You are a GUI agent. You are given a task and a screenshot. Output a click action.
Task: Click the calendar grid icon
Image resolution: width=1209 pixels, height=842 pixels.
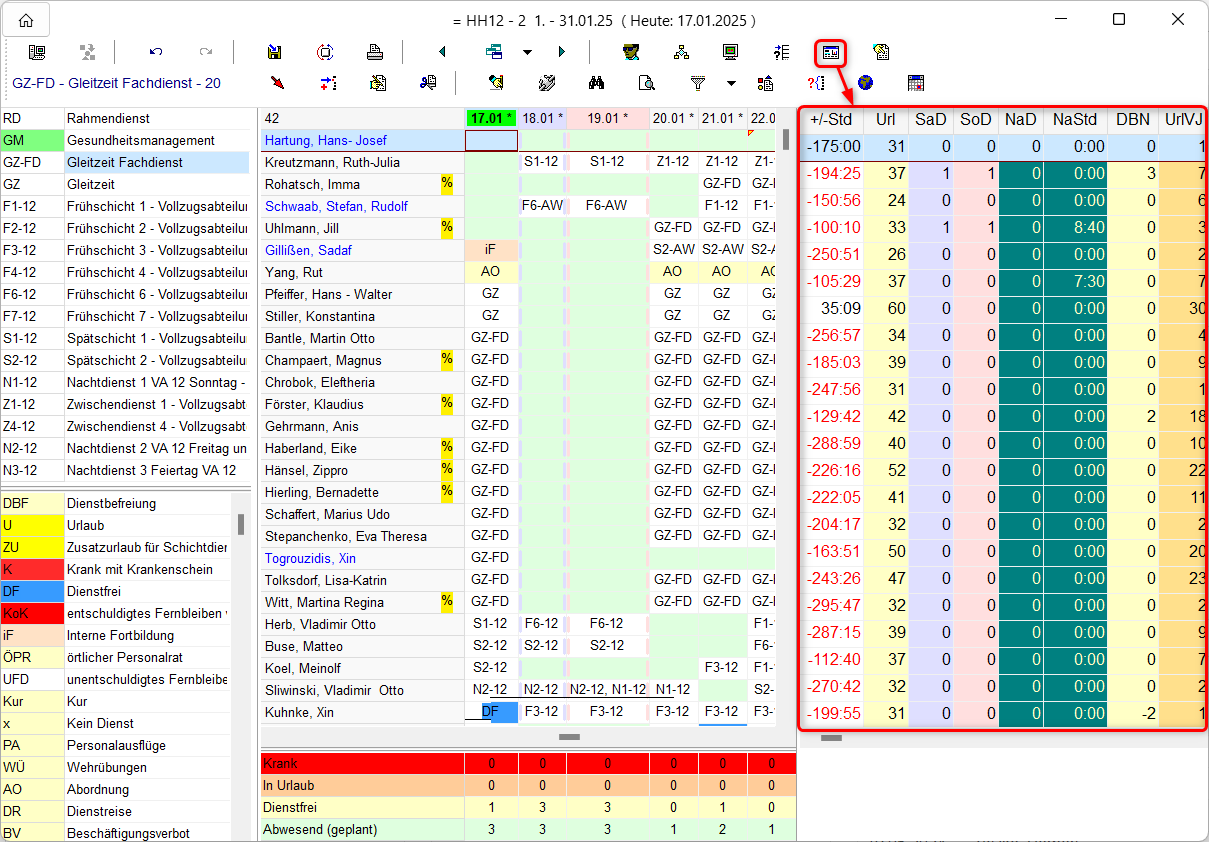pos(915,83)
